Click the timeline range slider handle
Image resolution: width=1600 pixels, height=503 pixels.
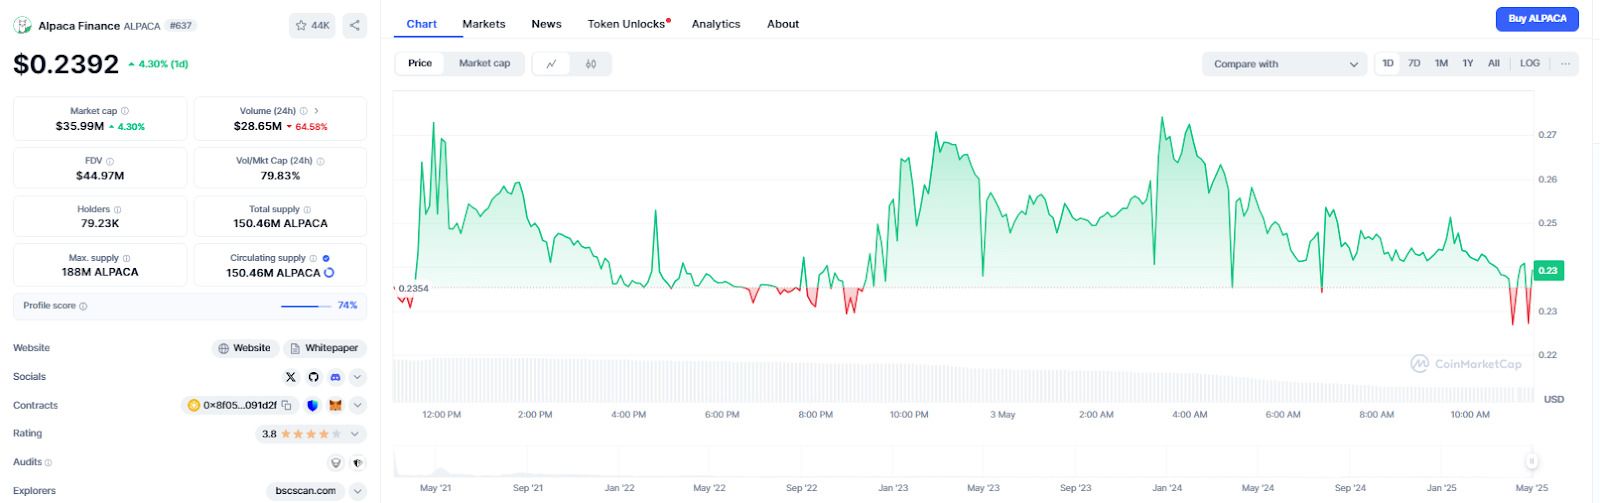pyautogui.click(x=1531, y=461)
